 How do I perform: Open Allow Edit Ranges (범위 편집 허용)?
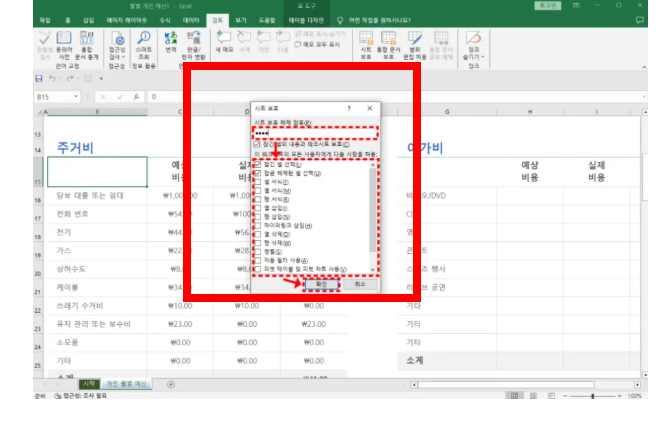click(415, 45)
